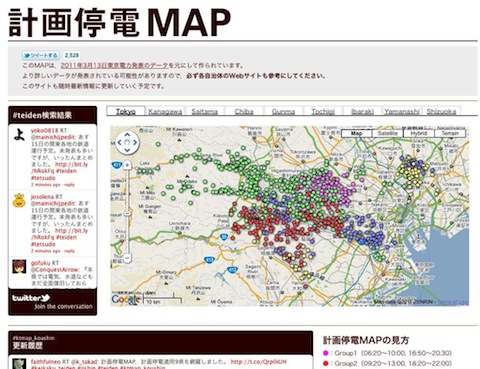This screenshot has height=369, width=480.
Task: Click Join the conversation link
Action: tap(63, 306)
